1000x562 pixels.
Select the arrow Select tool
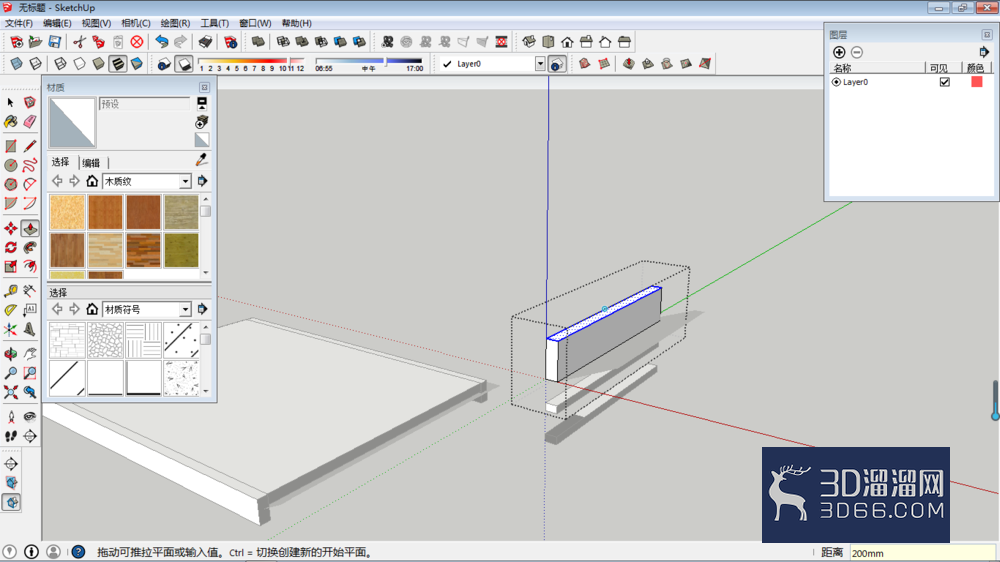pos(10,102)
